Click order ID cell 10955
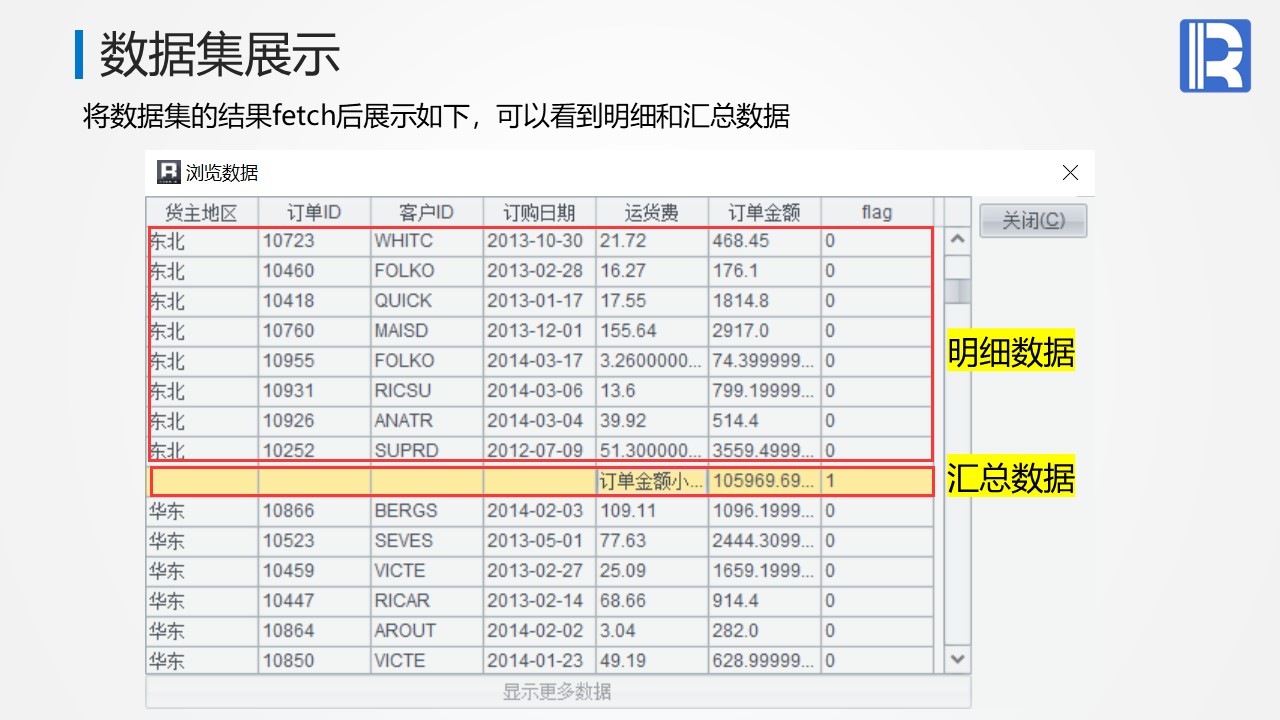The width and height of the screenshot is (1280, 720). pos(314,361)
